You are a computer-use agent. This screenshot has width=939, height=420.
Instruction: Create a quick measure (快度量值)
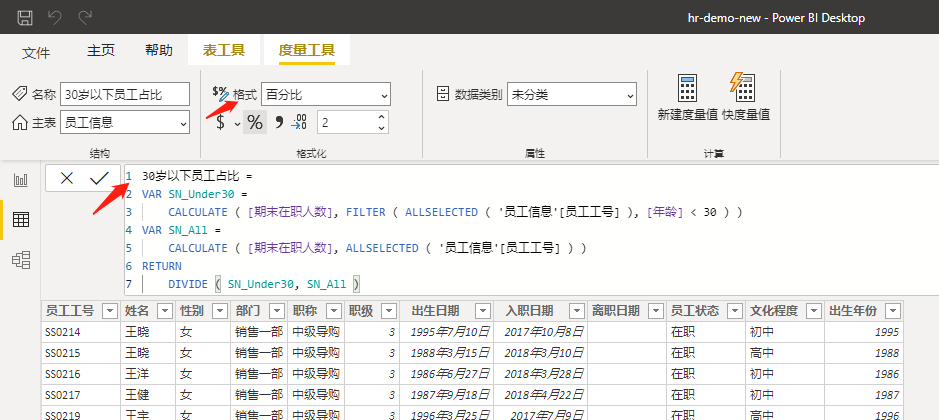[x=745, y=98]
